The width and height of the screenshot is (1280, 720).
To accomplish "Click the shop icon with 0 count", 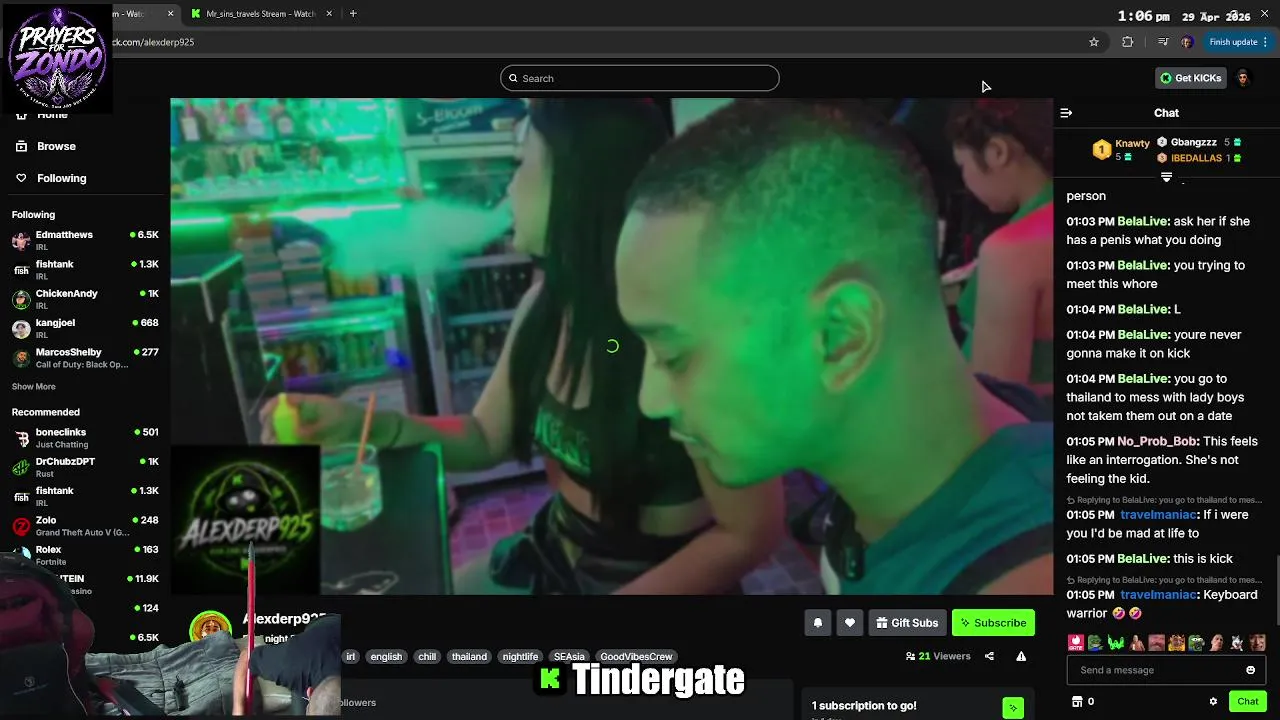I will pyautogui.click(x=1083, y=701).
